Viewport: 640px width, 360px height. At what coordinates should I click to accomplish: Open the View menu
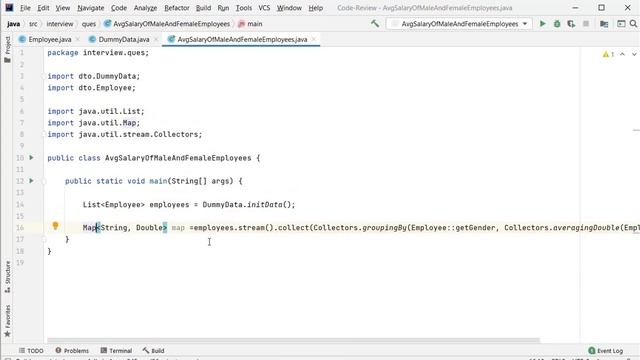(62, 8)
